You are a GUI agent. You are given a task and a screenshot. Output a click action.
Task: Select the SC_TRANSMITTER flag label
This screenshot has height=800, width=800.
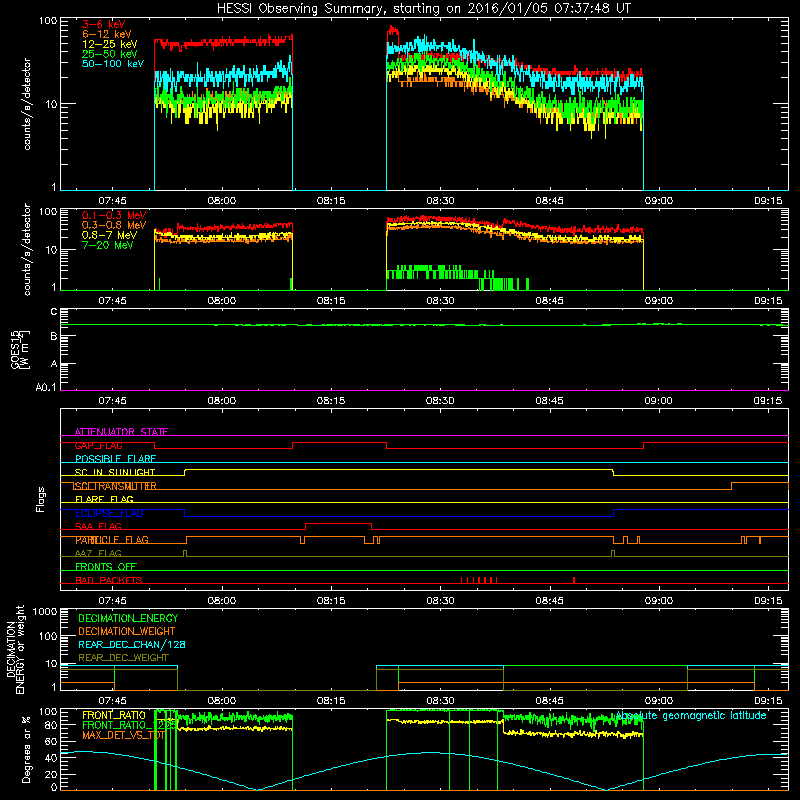(115, 486)
